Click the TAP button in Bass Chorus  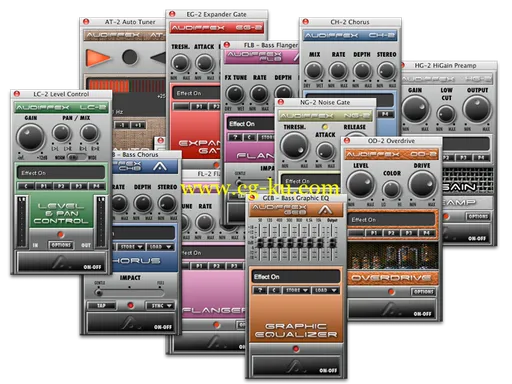pos(101,305)
